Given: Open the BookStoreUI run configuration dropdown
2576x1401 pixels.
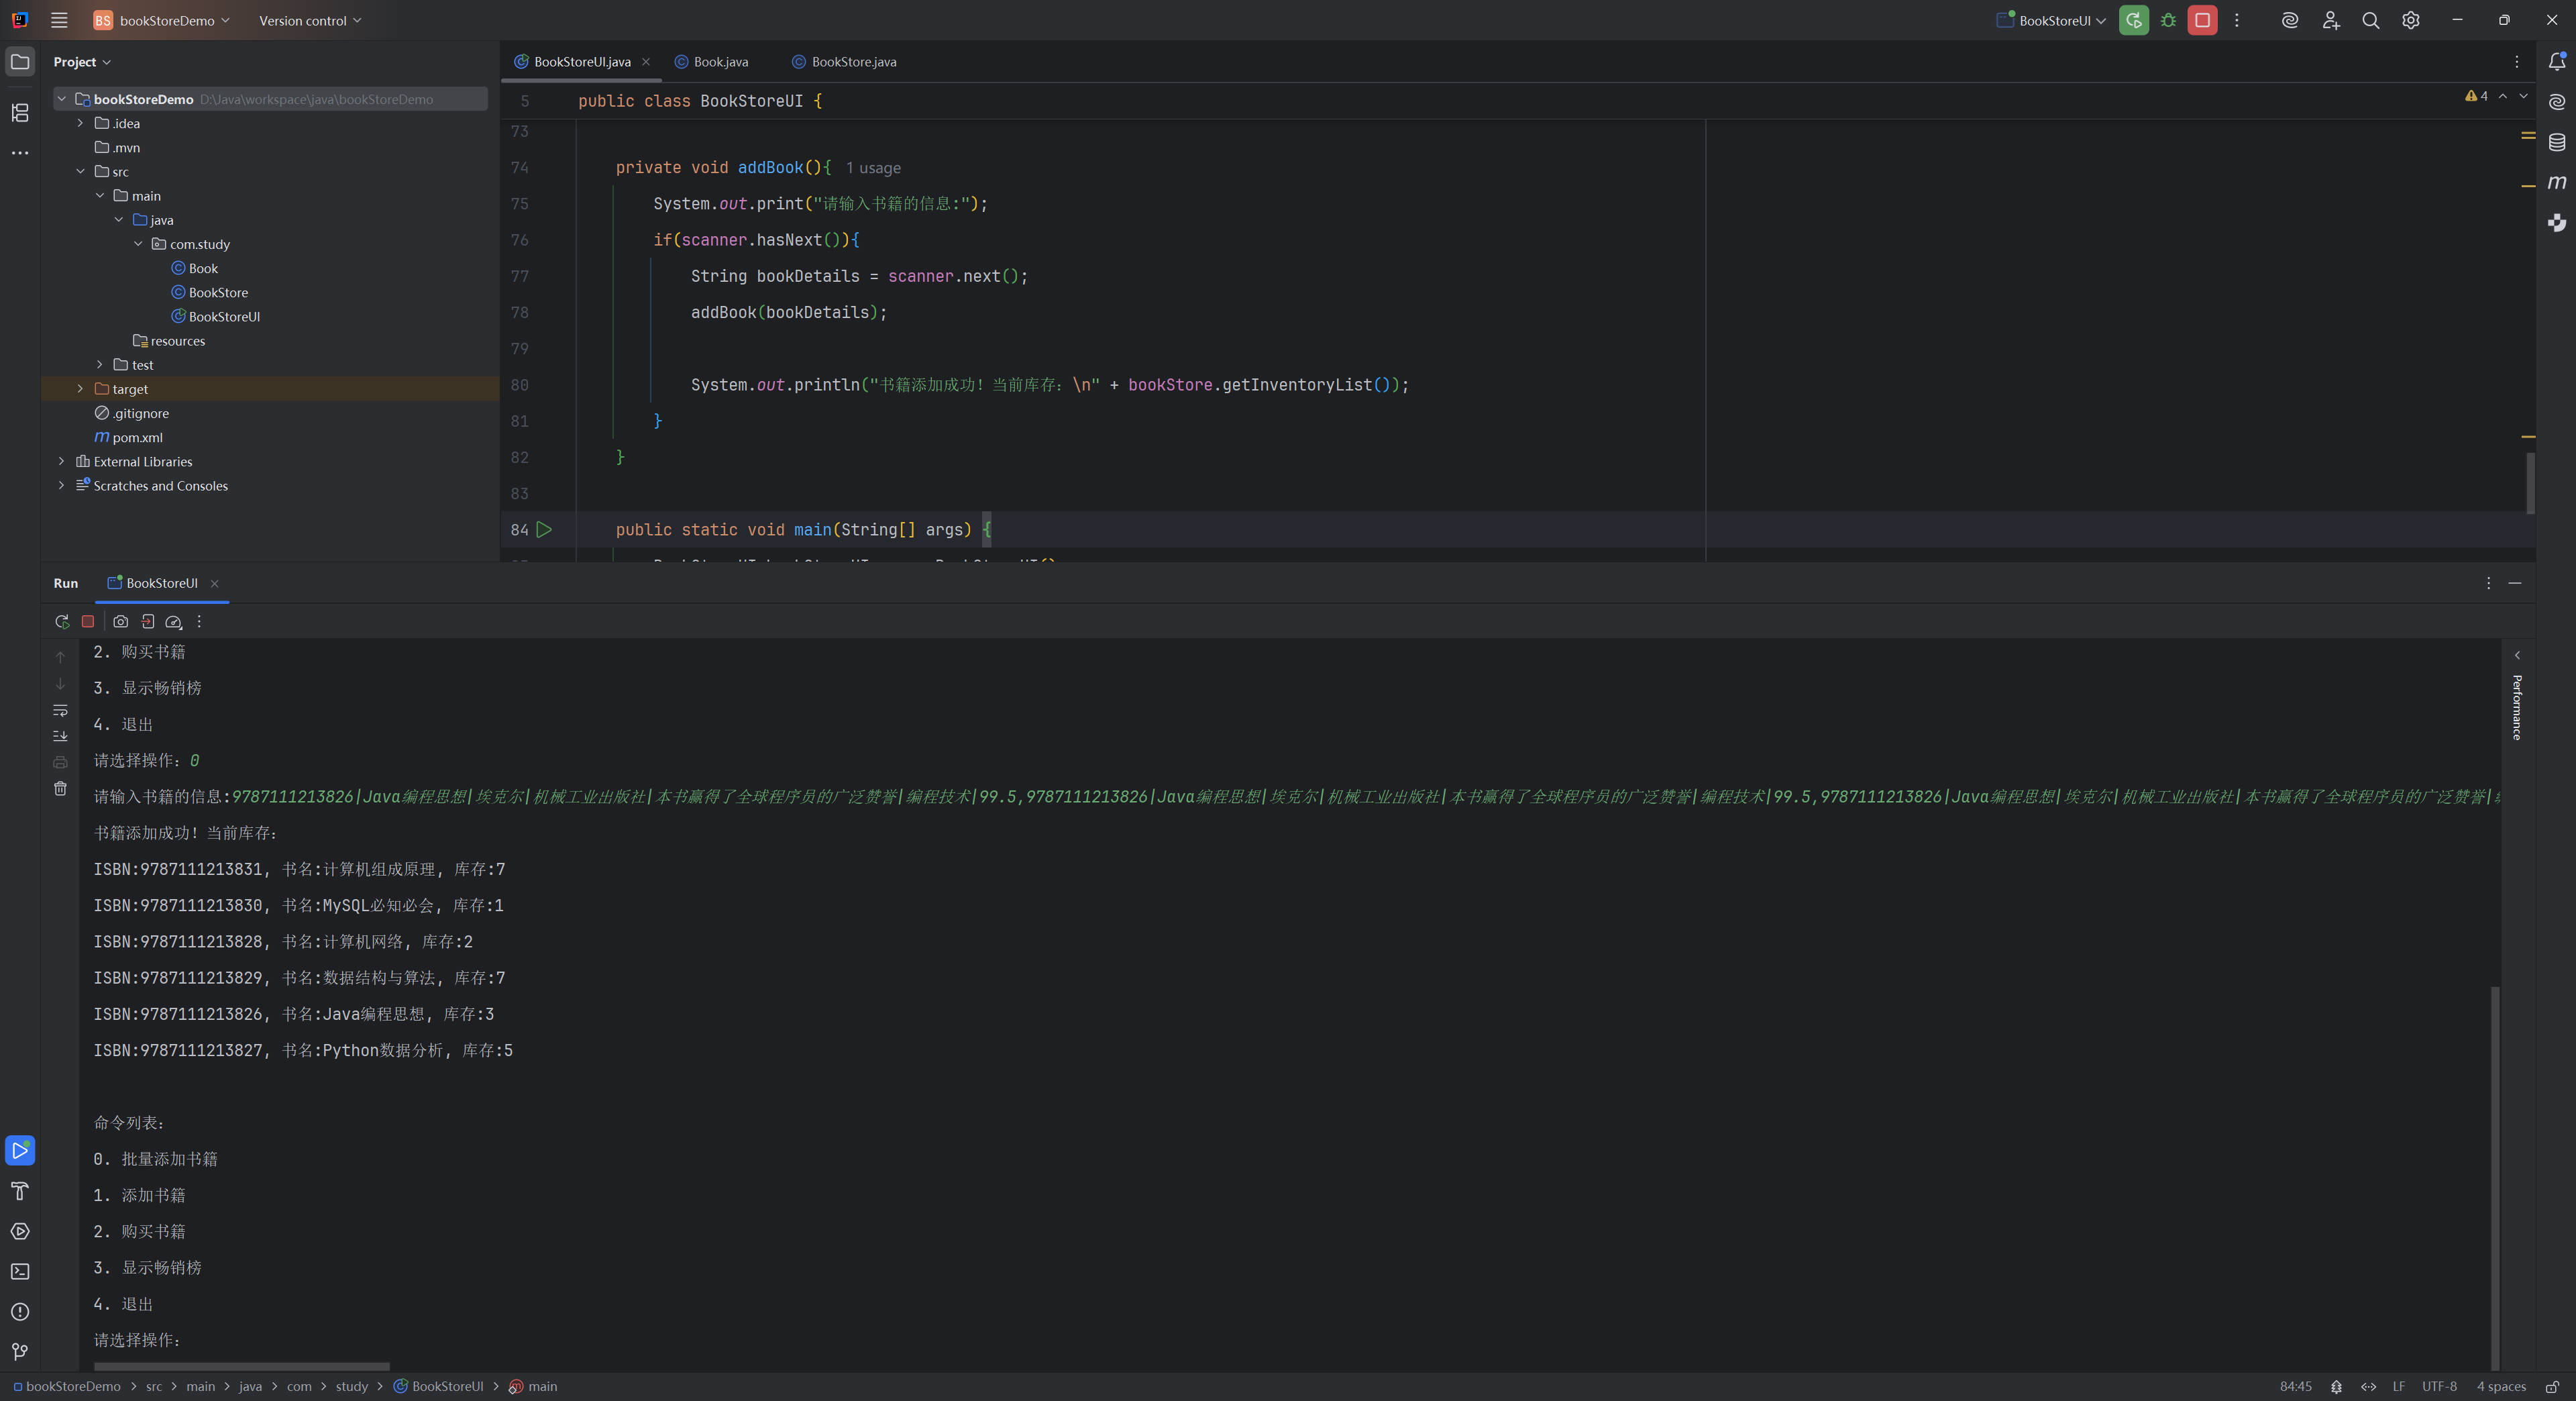Looking at the screenshot, I should pos(2051,20).
